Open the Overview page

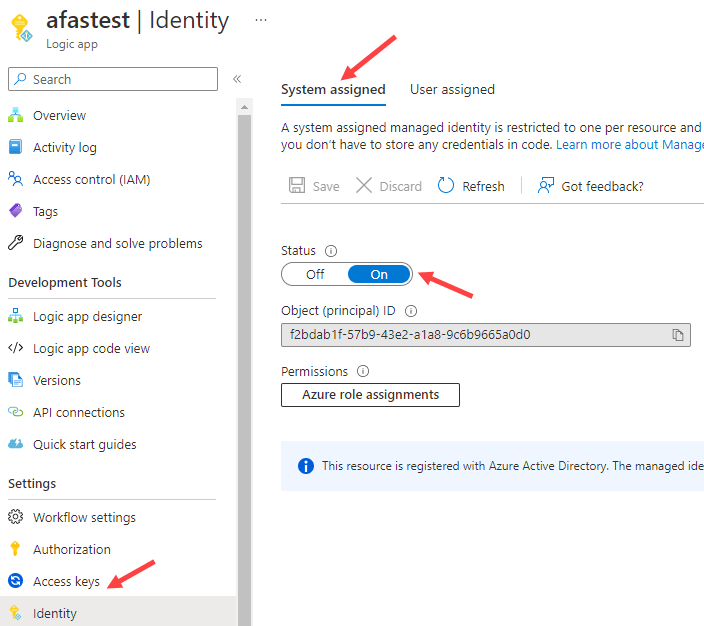pyautogui.click(x=59, y=115)
